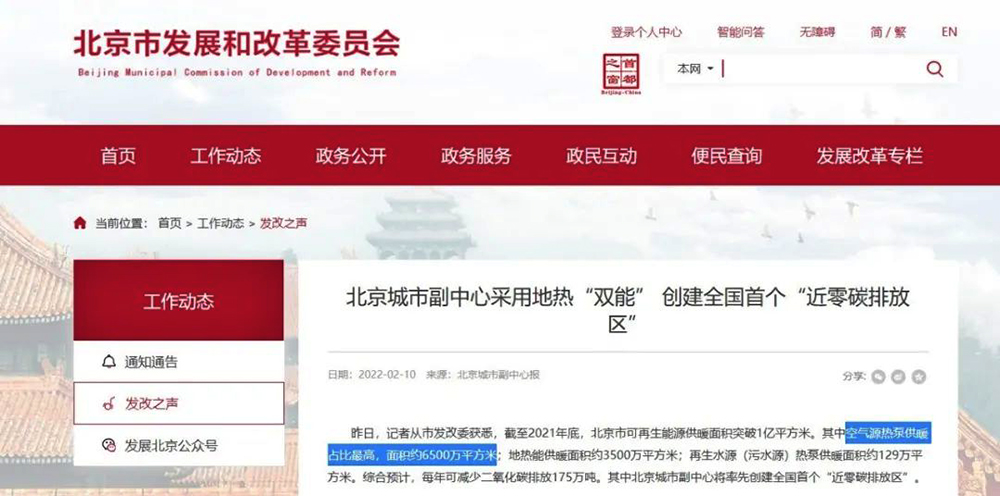Screen dimensions: 1000x496
Task: Switch language via 简 / 繁 link
Action: pos(888,32)
